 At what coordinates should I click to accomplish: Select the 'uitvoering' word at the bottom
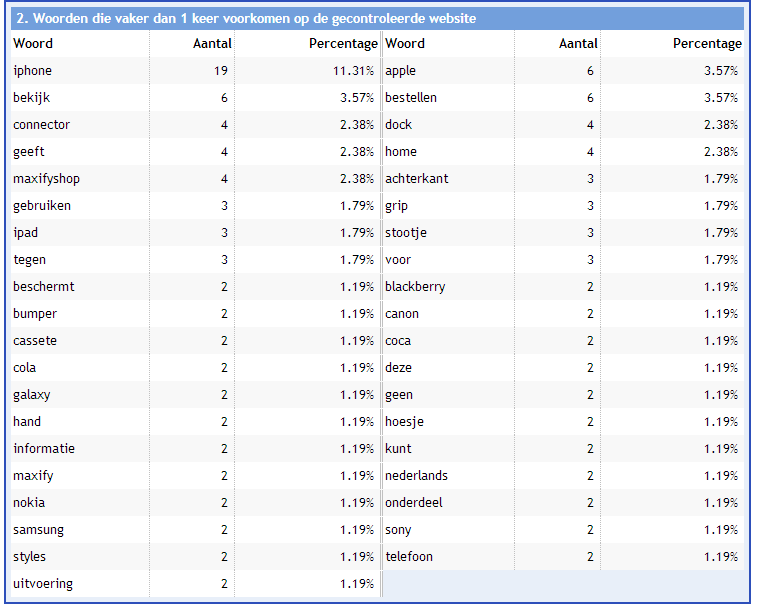point(43,584)
